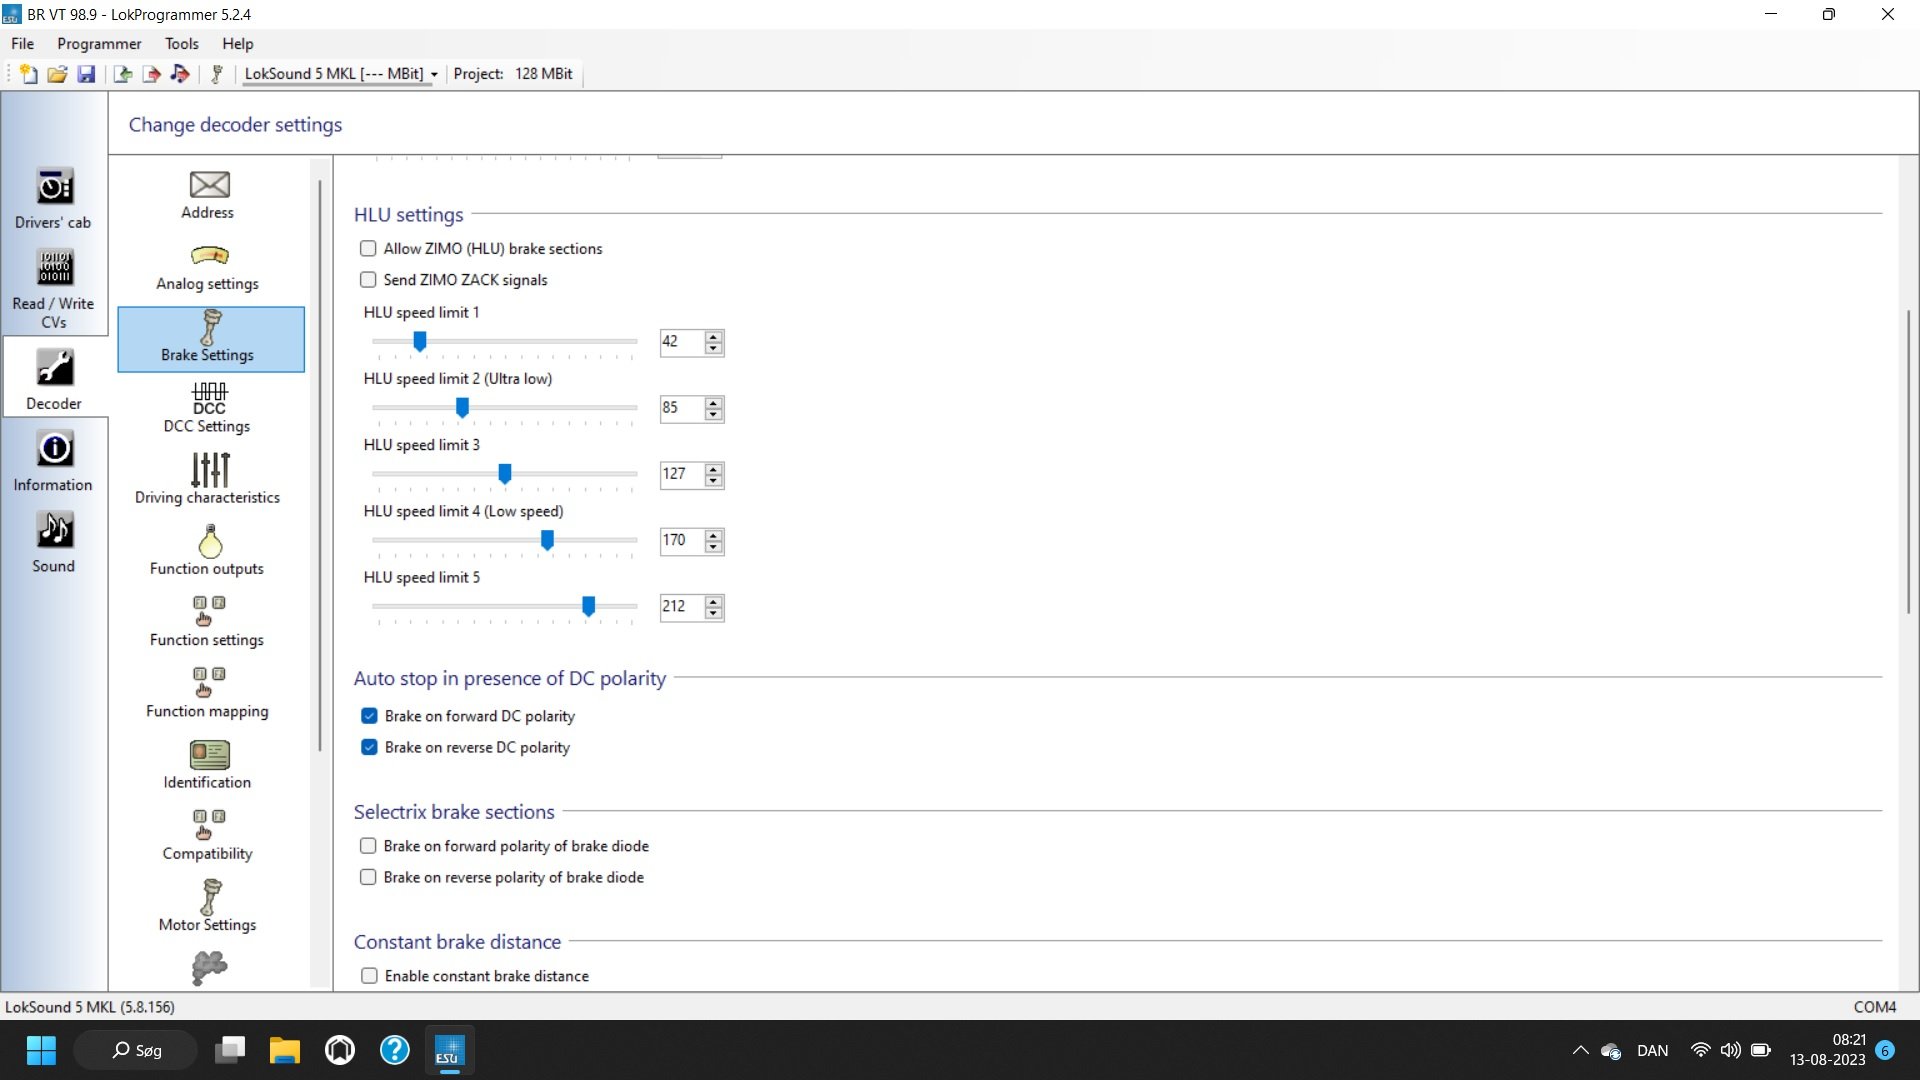
Task: Save the project using the floppy icon
Action: click(x=86, y=74)
